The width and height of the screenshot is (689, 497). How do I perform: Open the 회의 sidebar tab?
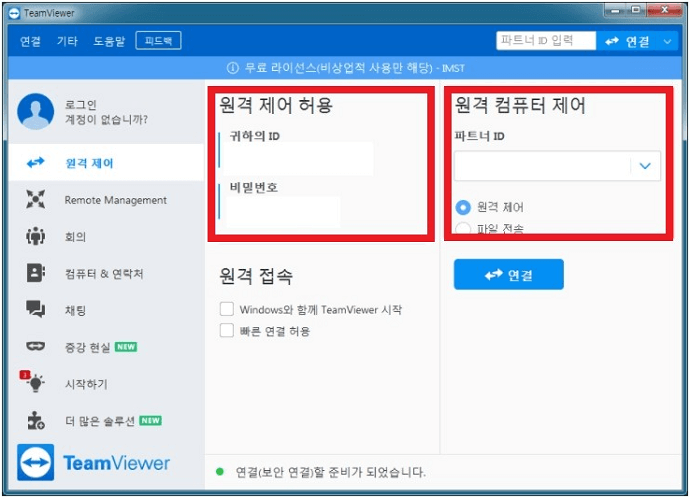point(106,236)
